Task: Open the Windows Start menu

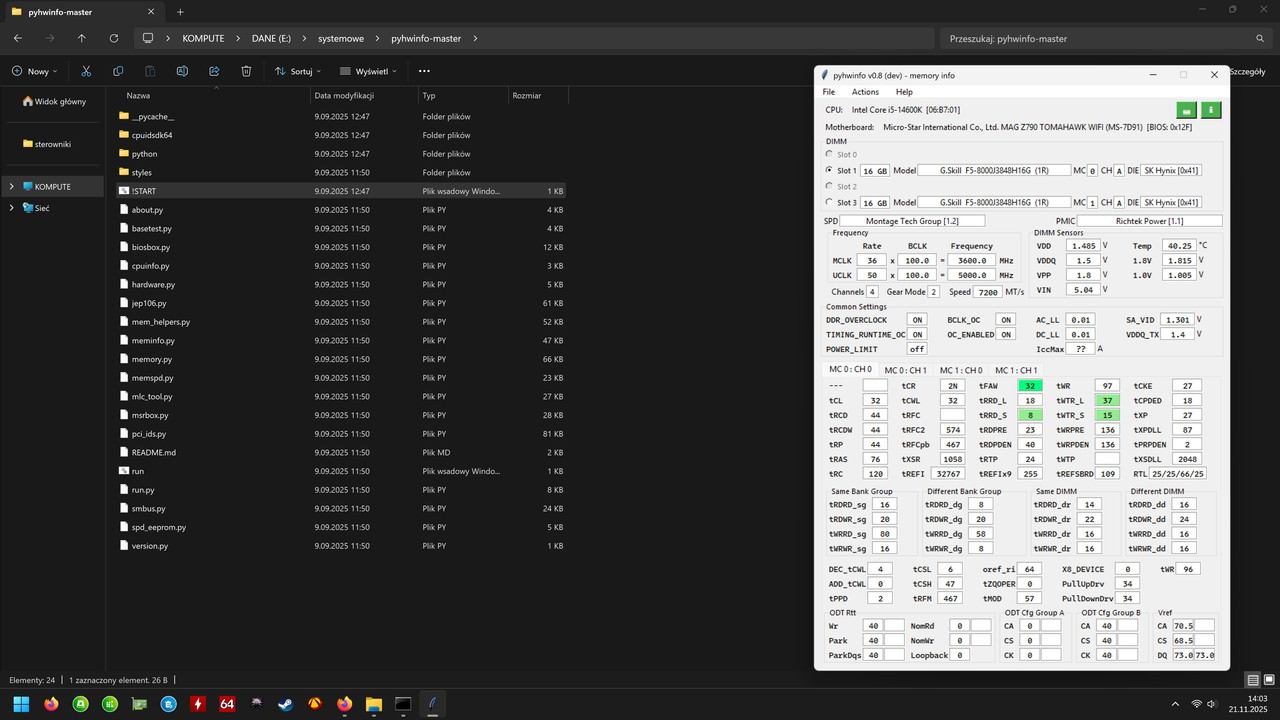Action: click(x=21, y=704)
